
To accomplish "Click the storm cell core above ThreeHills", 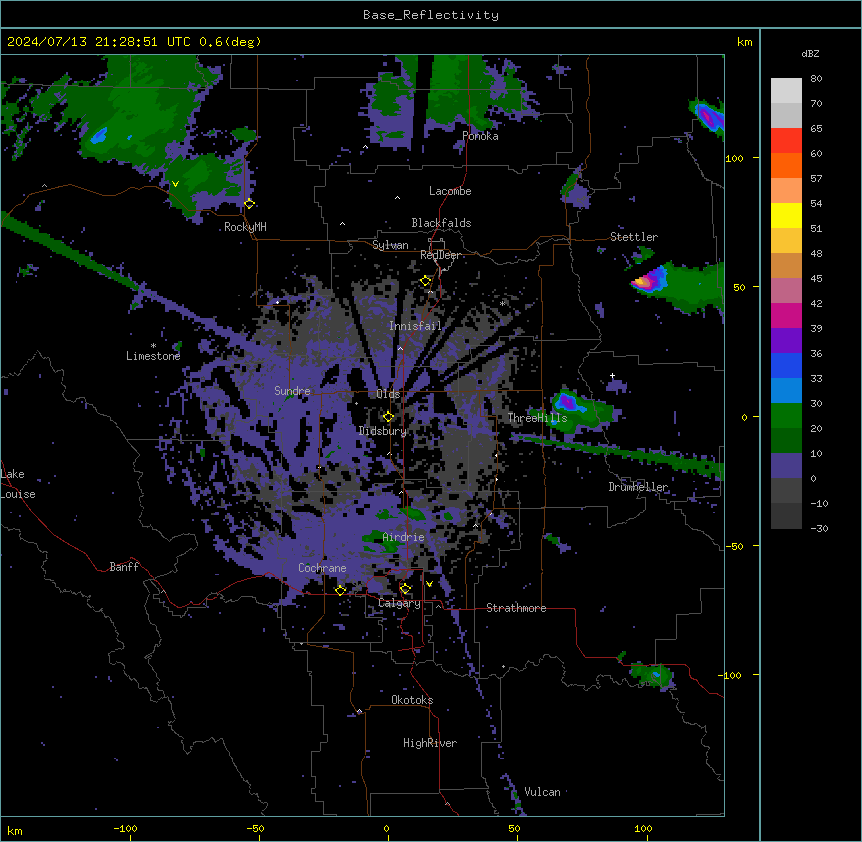I will (x=568, y=402).
